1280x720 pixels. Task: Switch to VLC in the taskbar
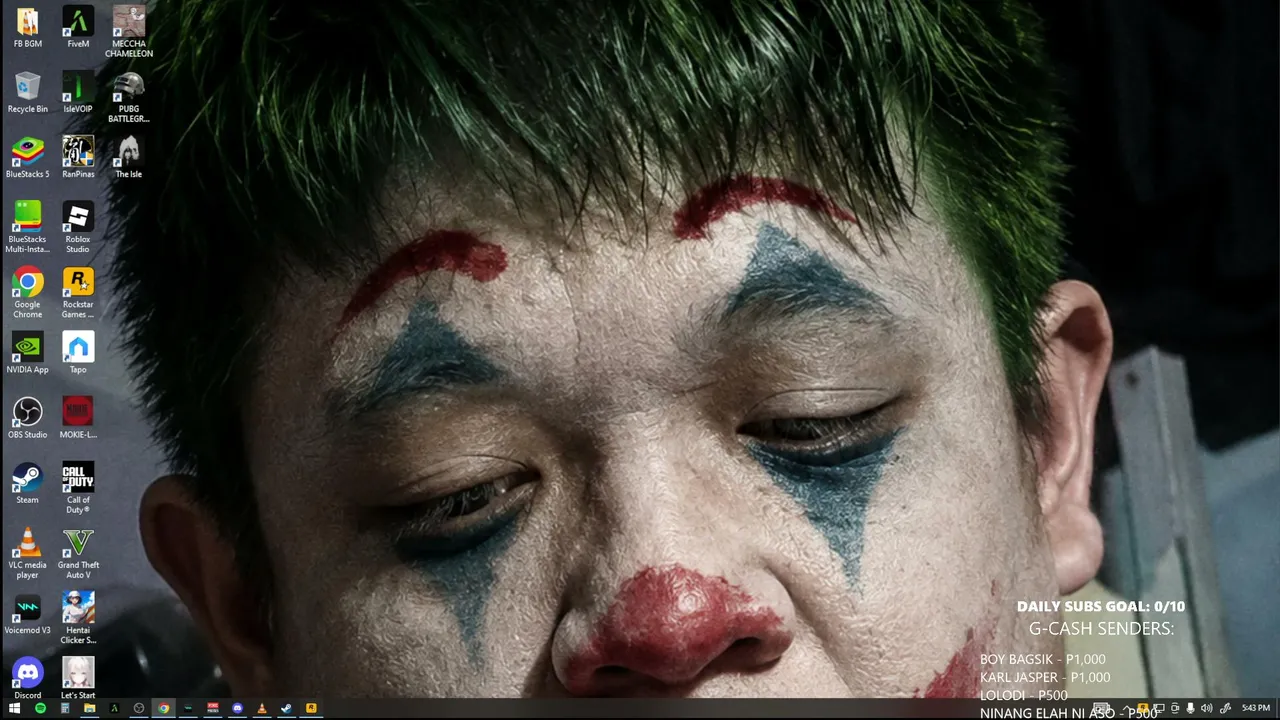click(262, 709)
